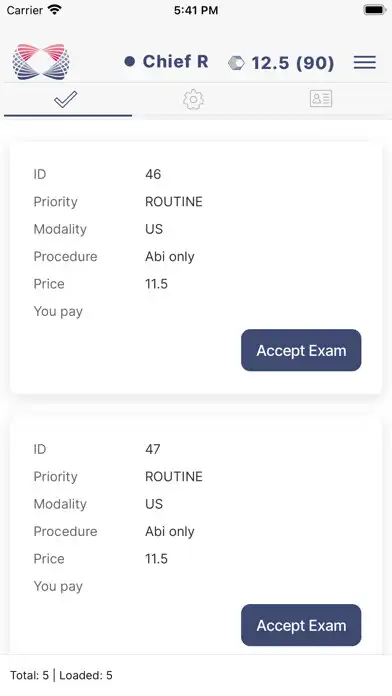Tap ROUTINE priority on exam 46
Screen dimensions: 392x696
click(174, 202)
